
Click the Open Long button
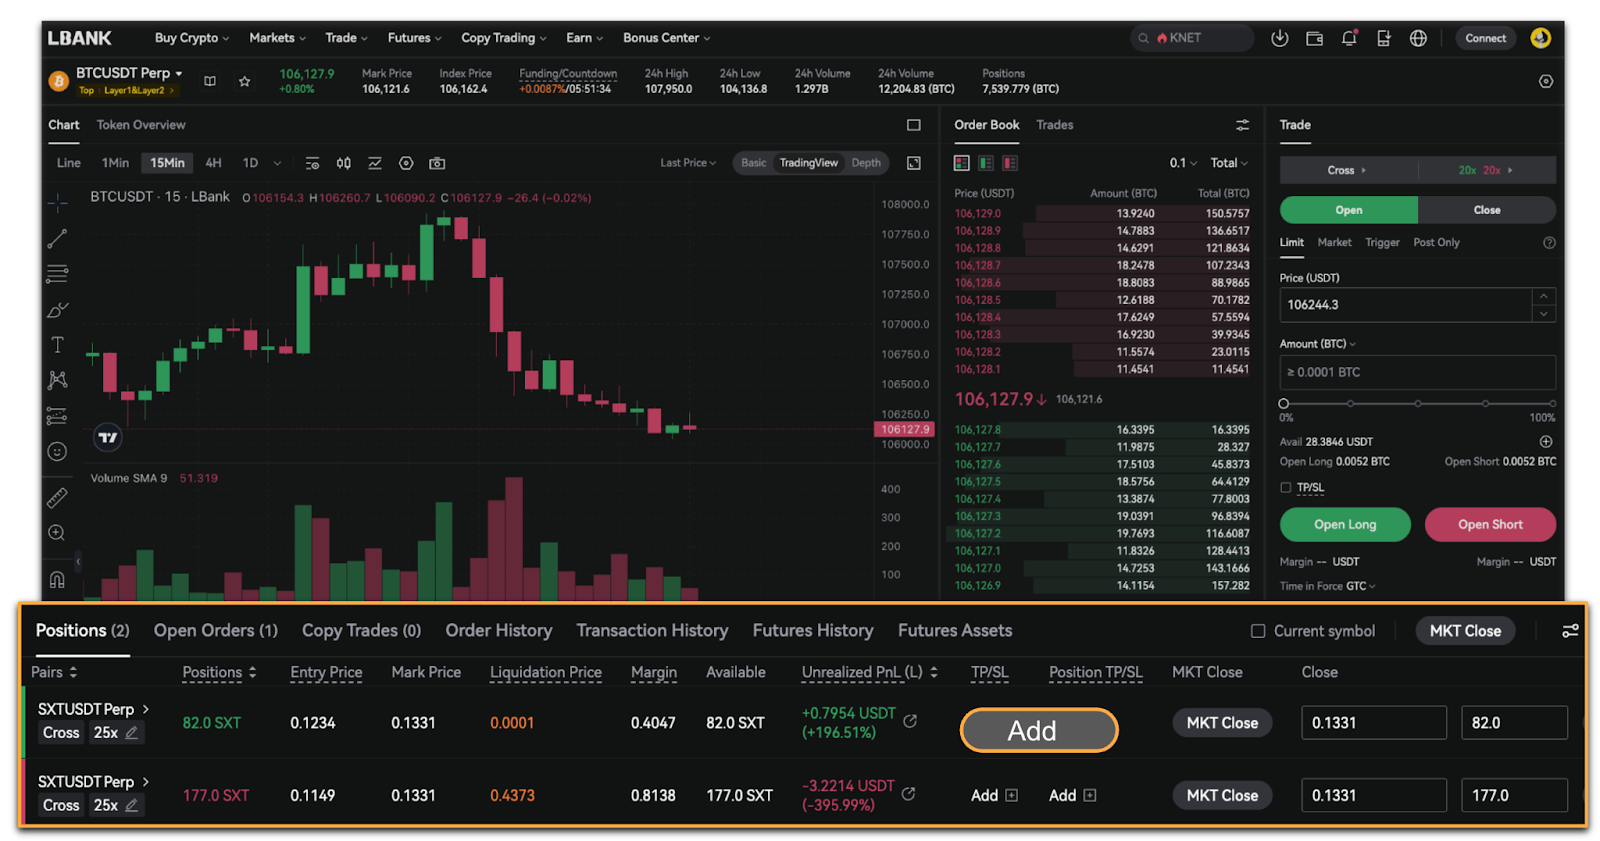click(1345, 524)
